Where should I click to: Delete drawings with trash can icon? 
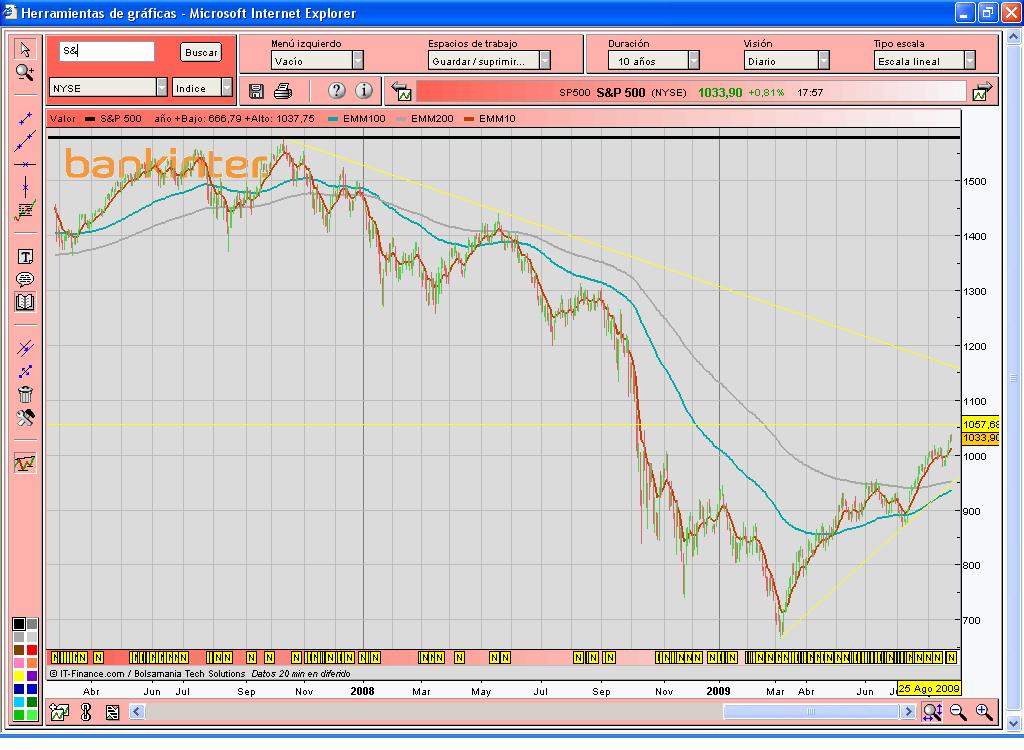click(25, 394)
